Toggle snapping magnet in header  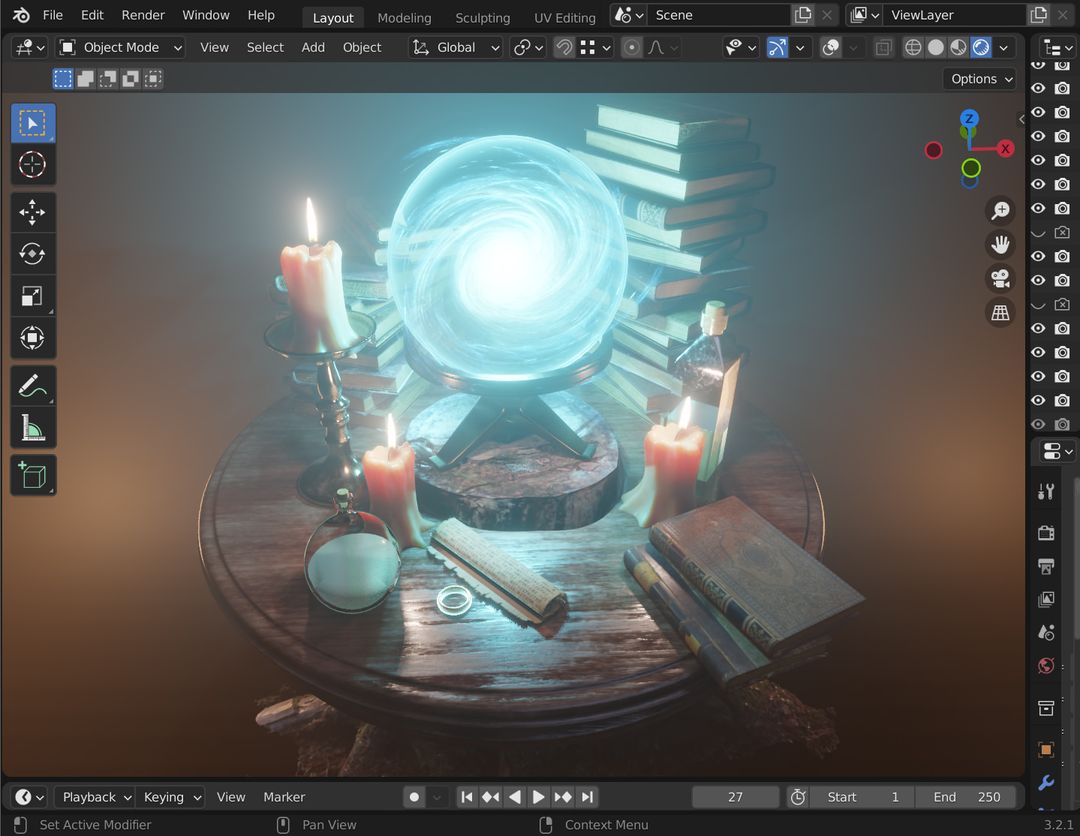click(565, 47)
